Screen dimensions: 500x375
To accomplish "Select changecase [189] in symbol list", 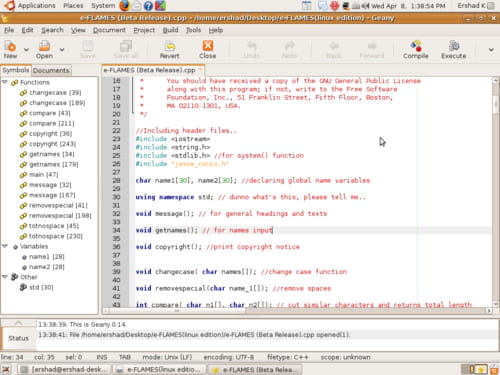I will [57, 103].
